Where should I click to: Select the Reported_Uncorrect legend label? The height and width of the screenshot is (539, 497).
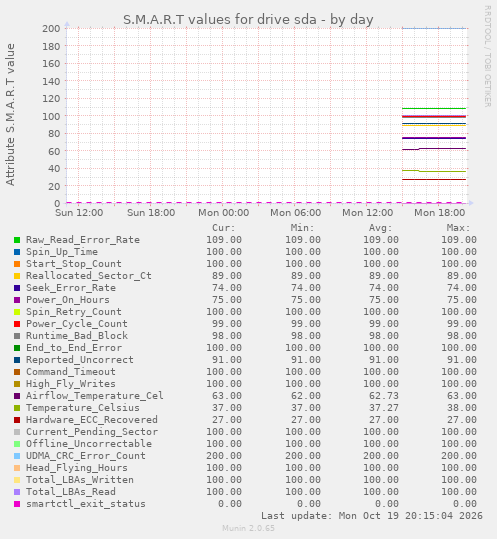point(80,360)
